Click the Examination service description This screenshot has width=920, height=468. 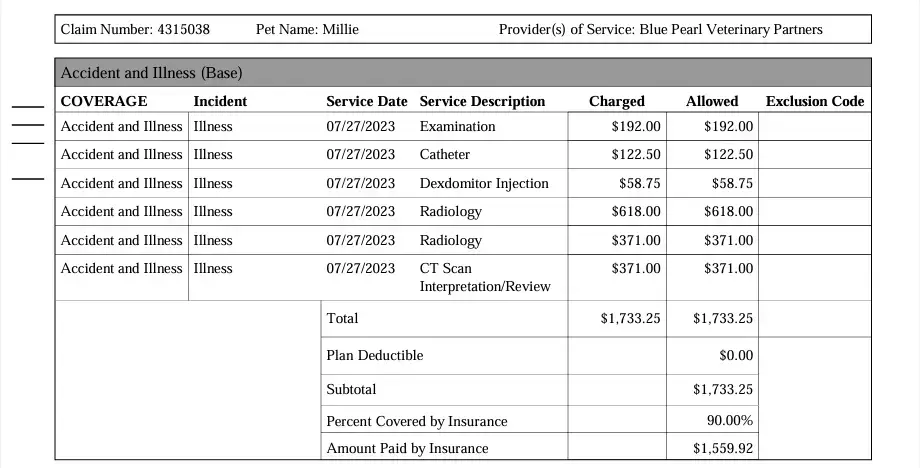click(x=457, y=127)
